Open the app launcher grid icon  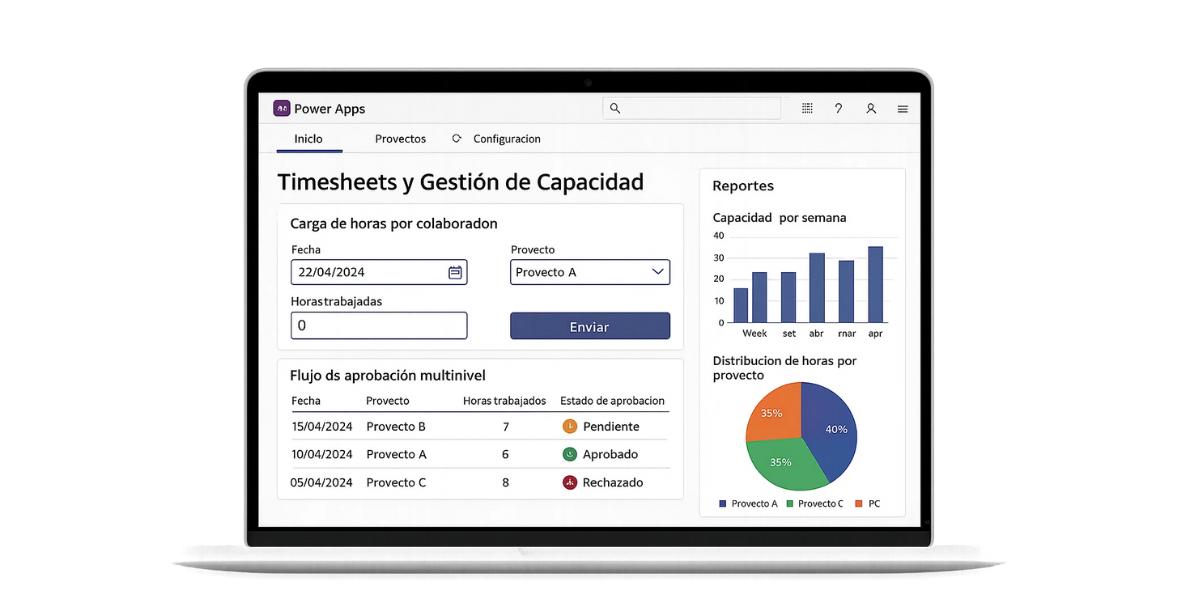(x=807, y=107)
